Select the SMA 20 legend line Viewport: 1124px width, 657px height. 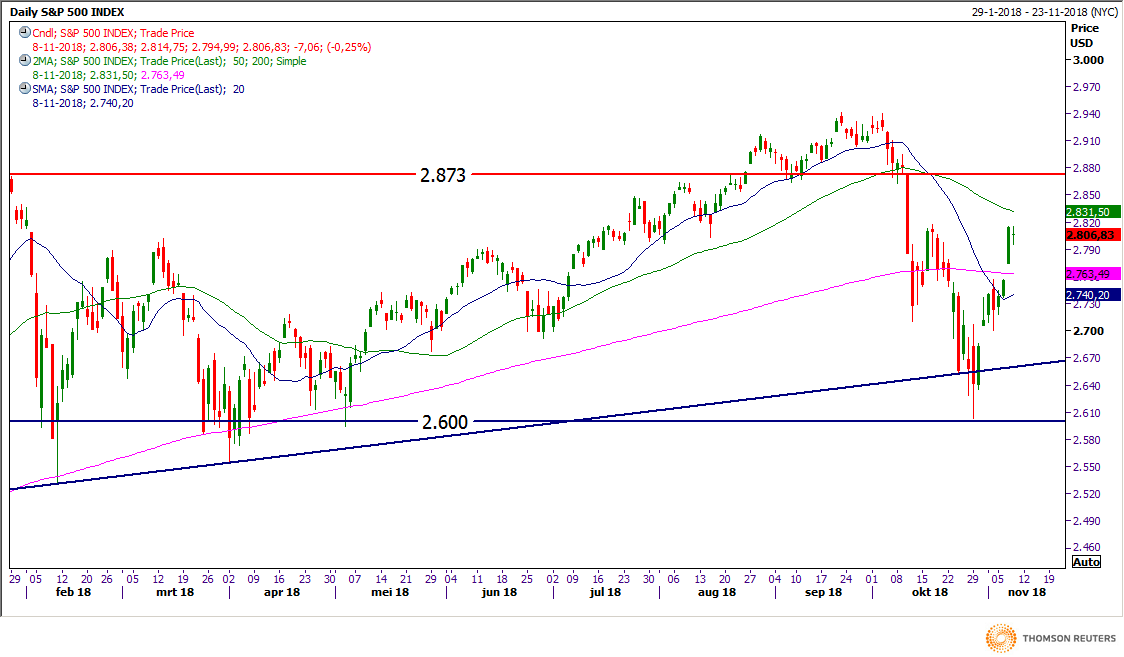[x=138, y=89]
